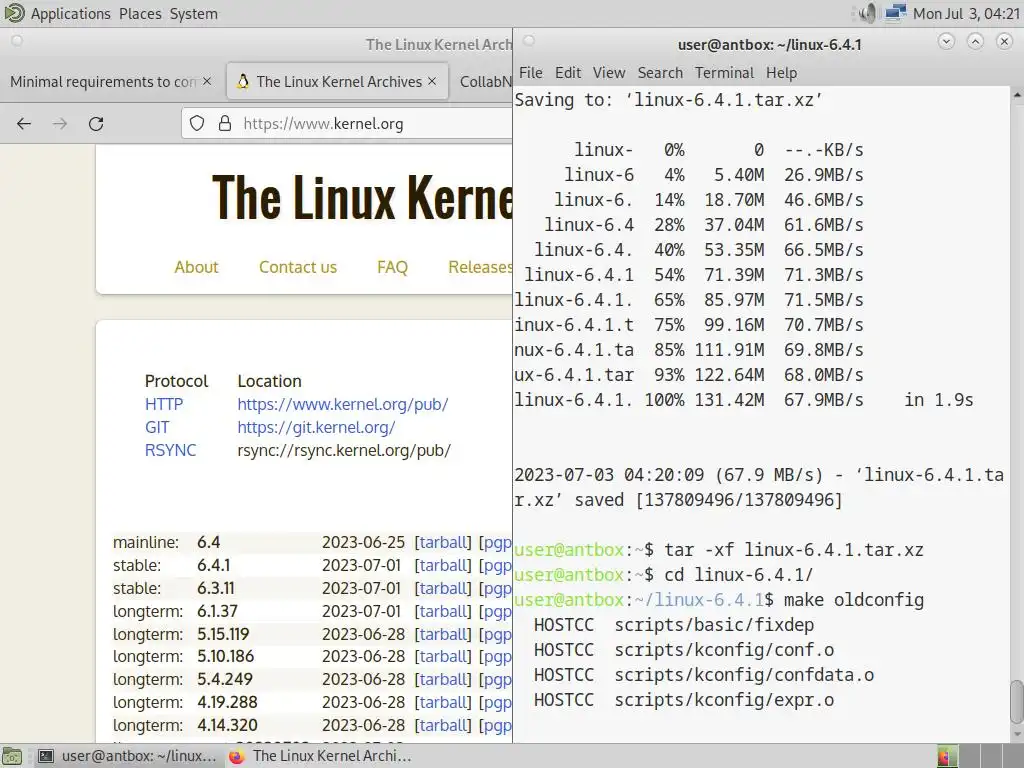Click the clock showing Mon Jul 3, 04:21

[x=966, y=13]
